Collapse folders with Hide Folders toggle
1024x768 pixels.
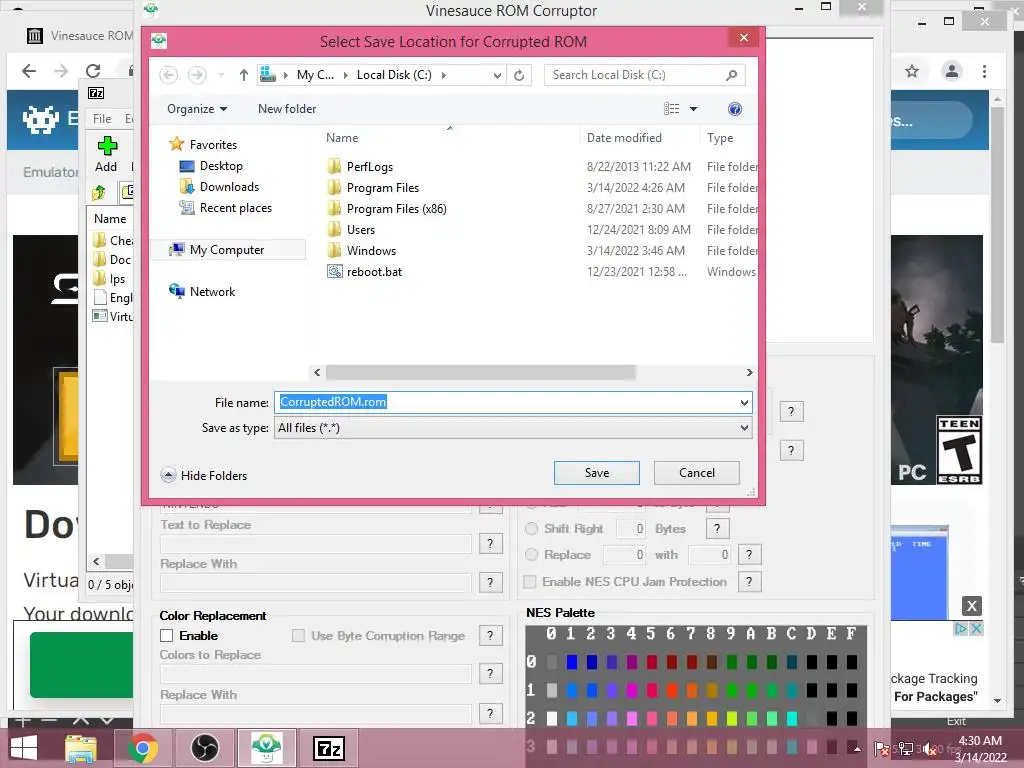[204, 475]
